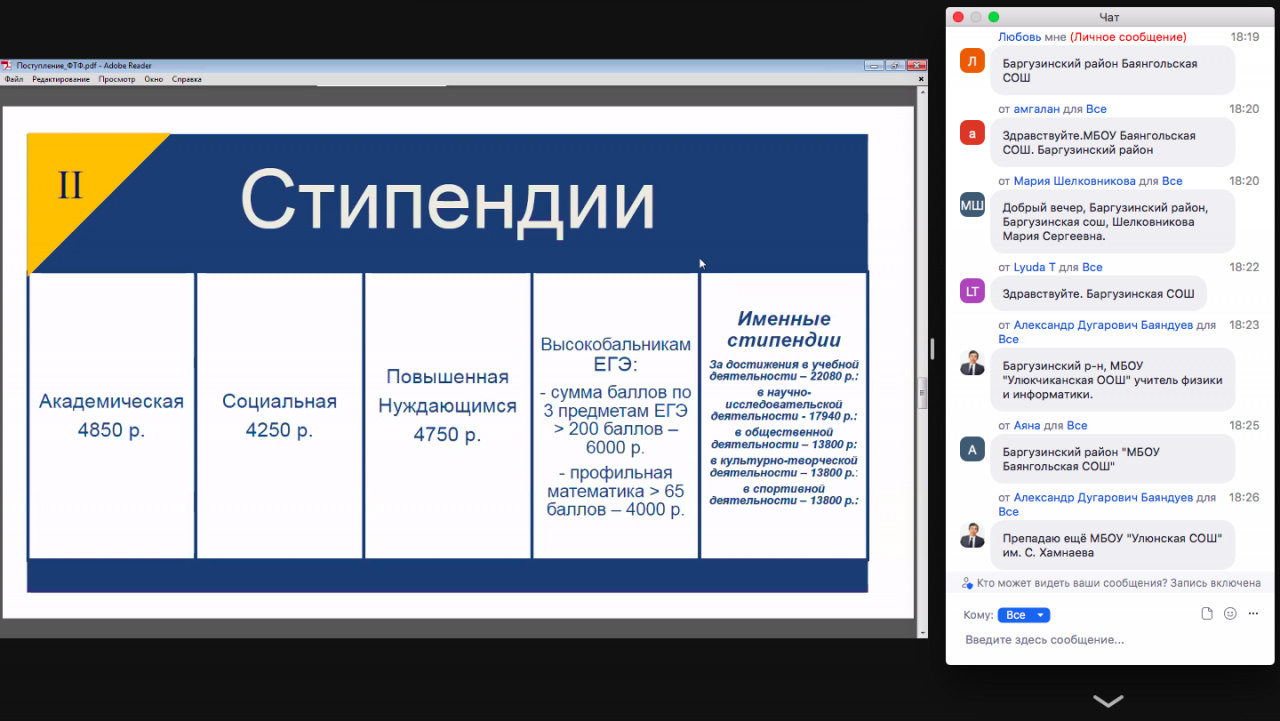Click sender name 'Аяна' in chat
The width and height of the screenshot is (1280, 721).
coord(1027,425)
